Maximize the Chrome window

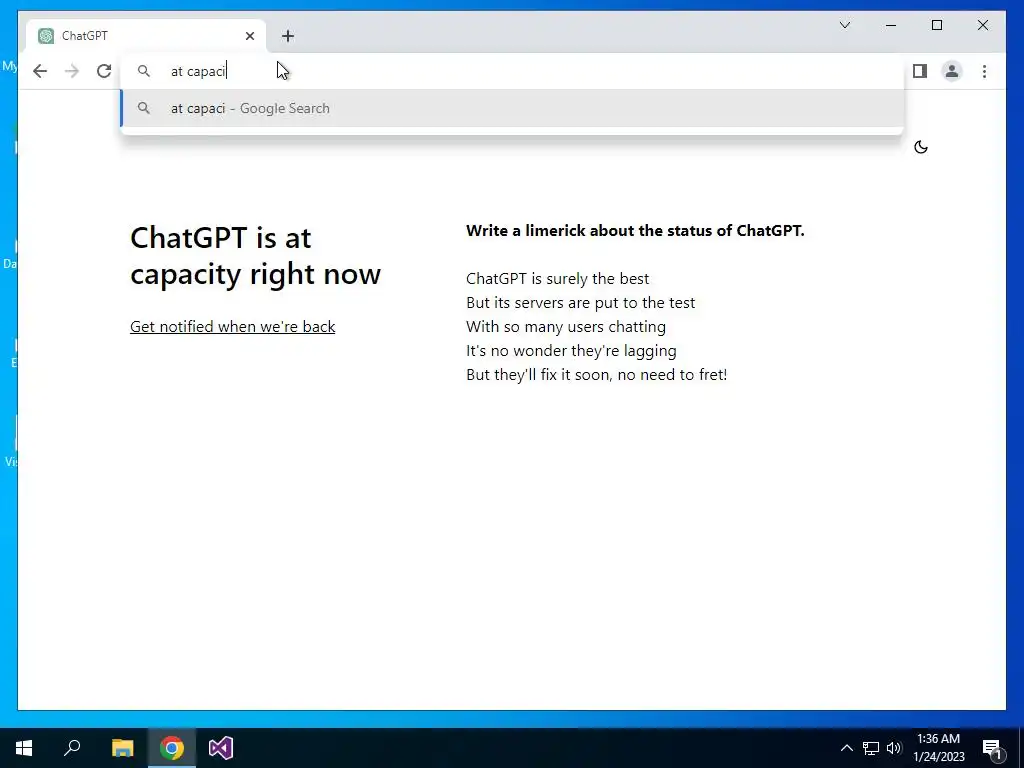(936, 25)
